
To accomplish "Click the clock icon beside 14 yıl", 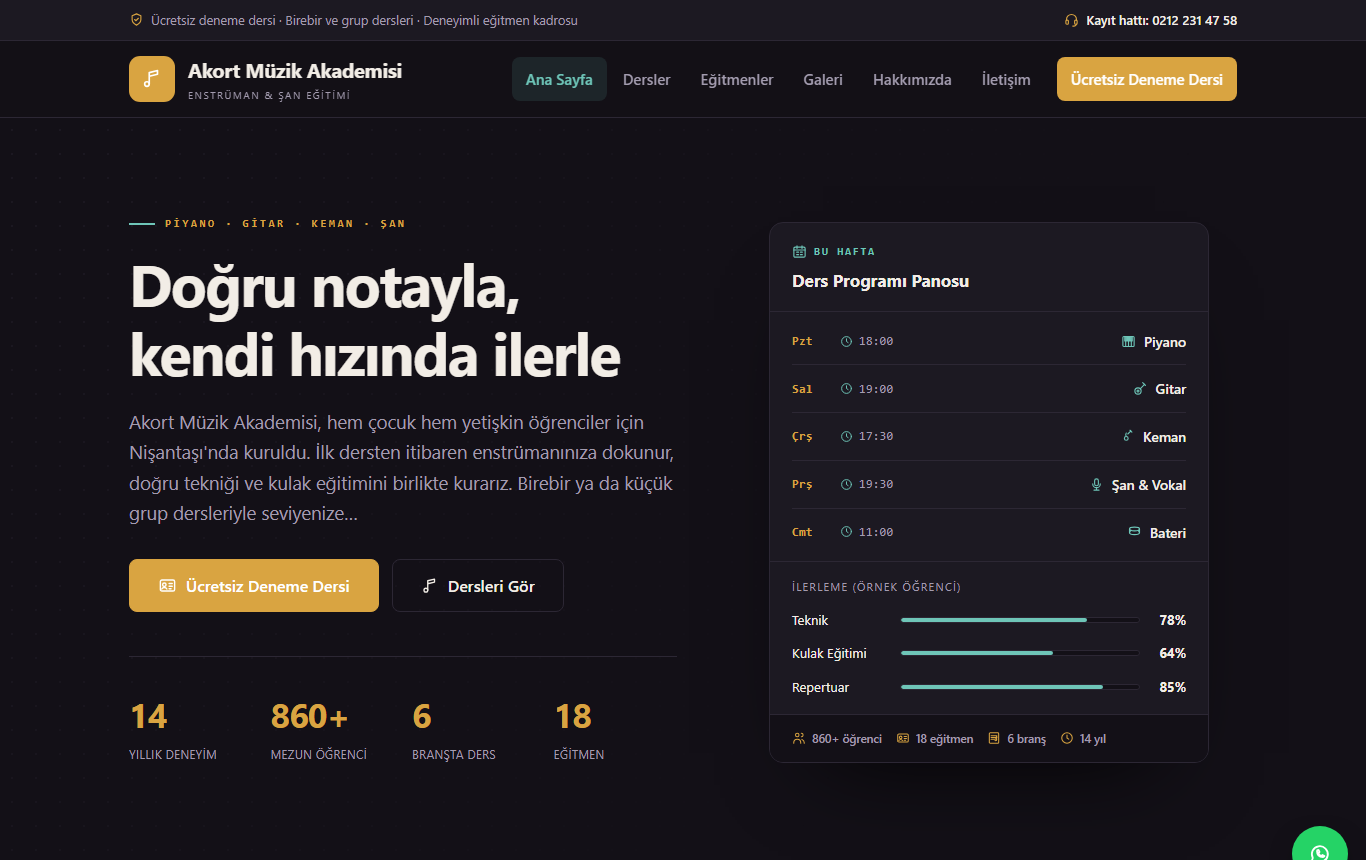I will (x=1067, y=738).
